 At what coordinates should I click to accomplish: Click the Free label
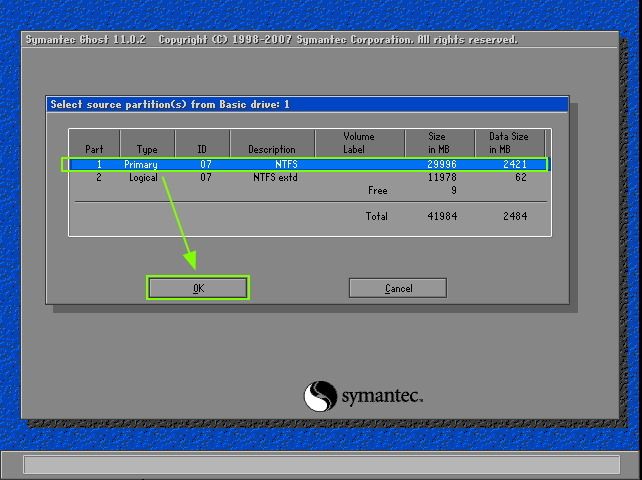tap(378, 190)
